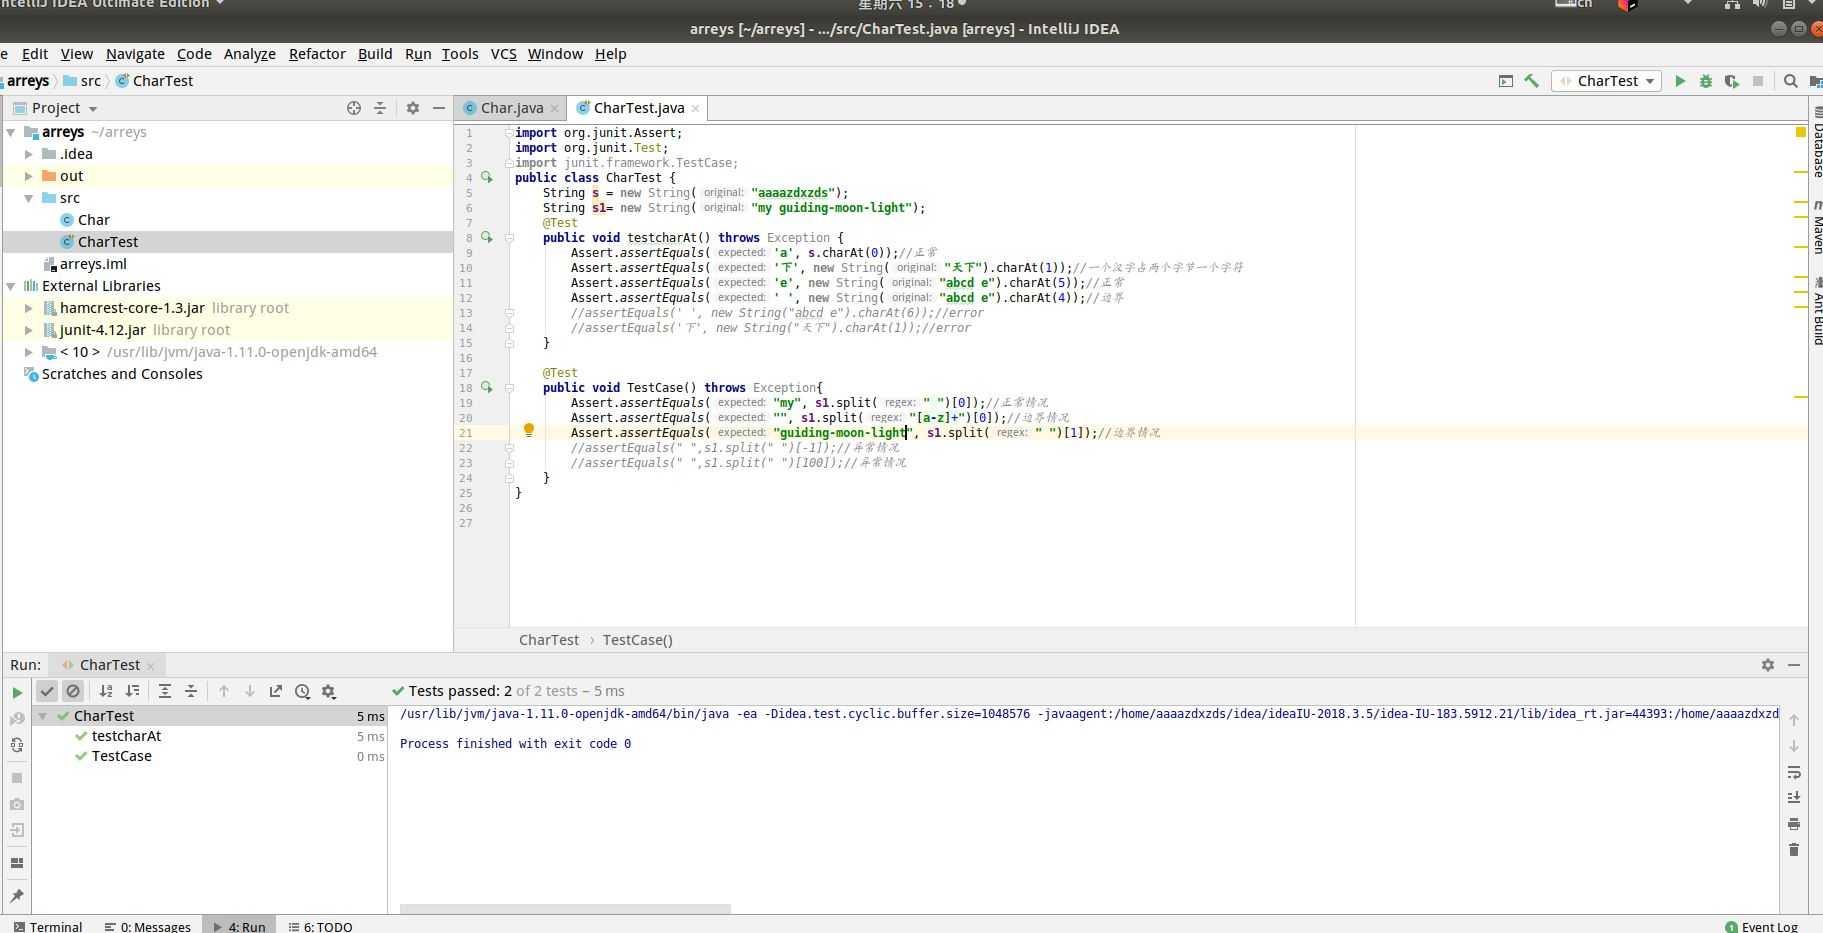Open test runner settings gear

tap(328, 691)
